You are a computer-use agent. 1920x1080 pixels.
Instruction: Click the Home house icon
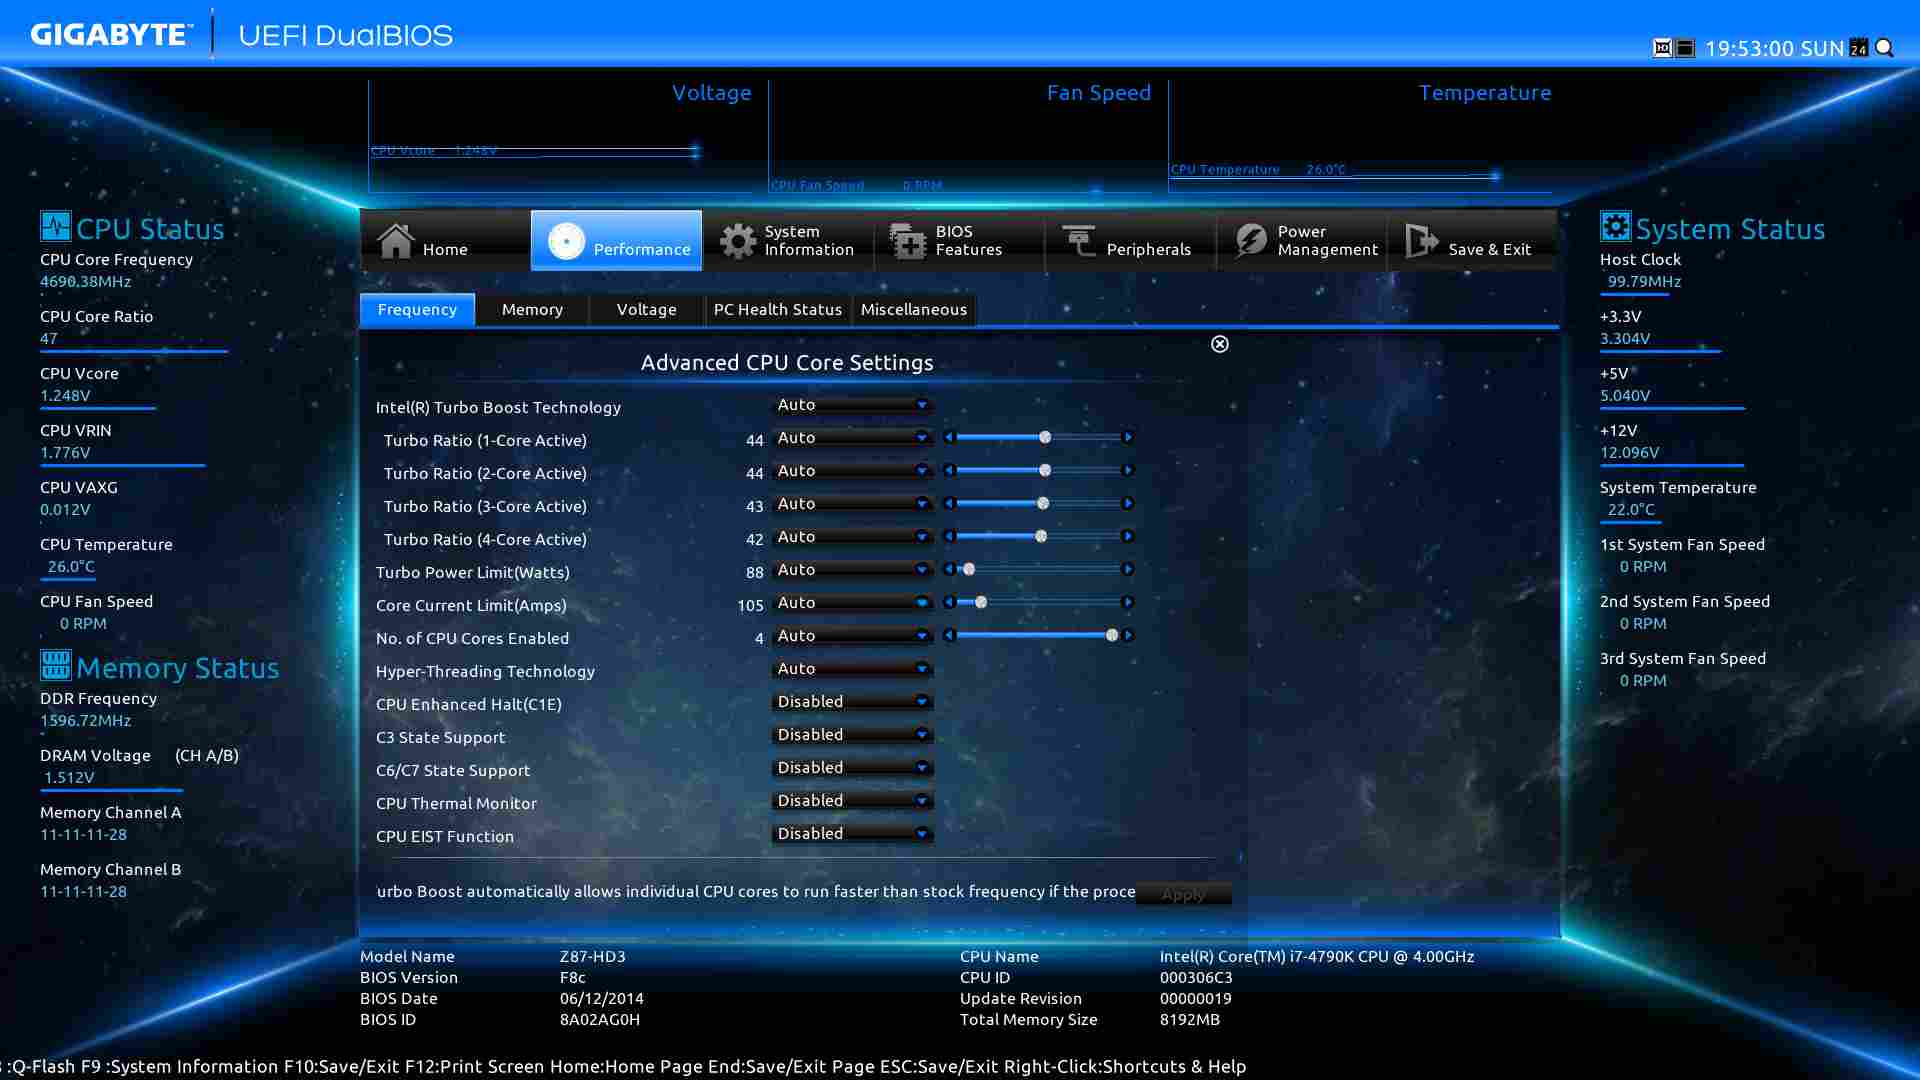(396, 241)
